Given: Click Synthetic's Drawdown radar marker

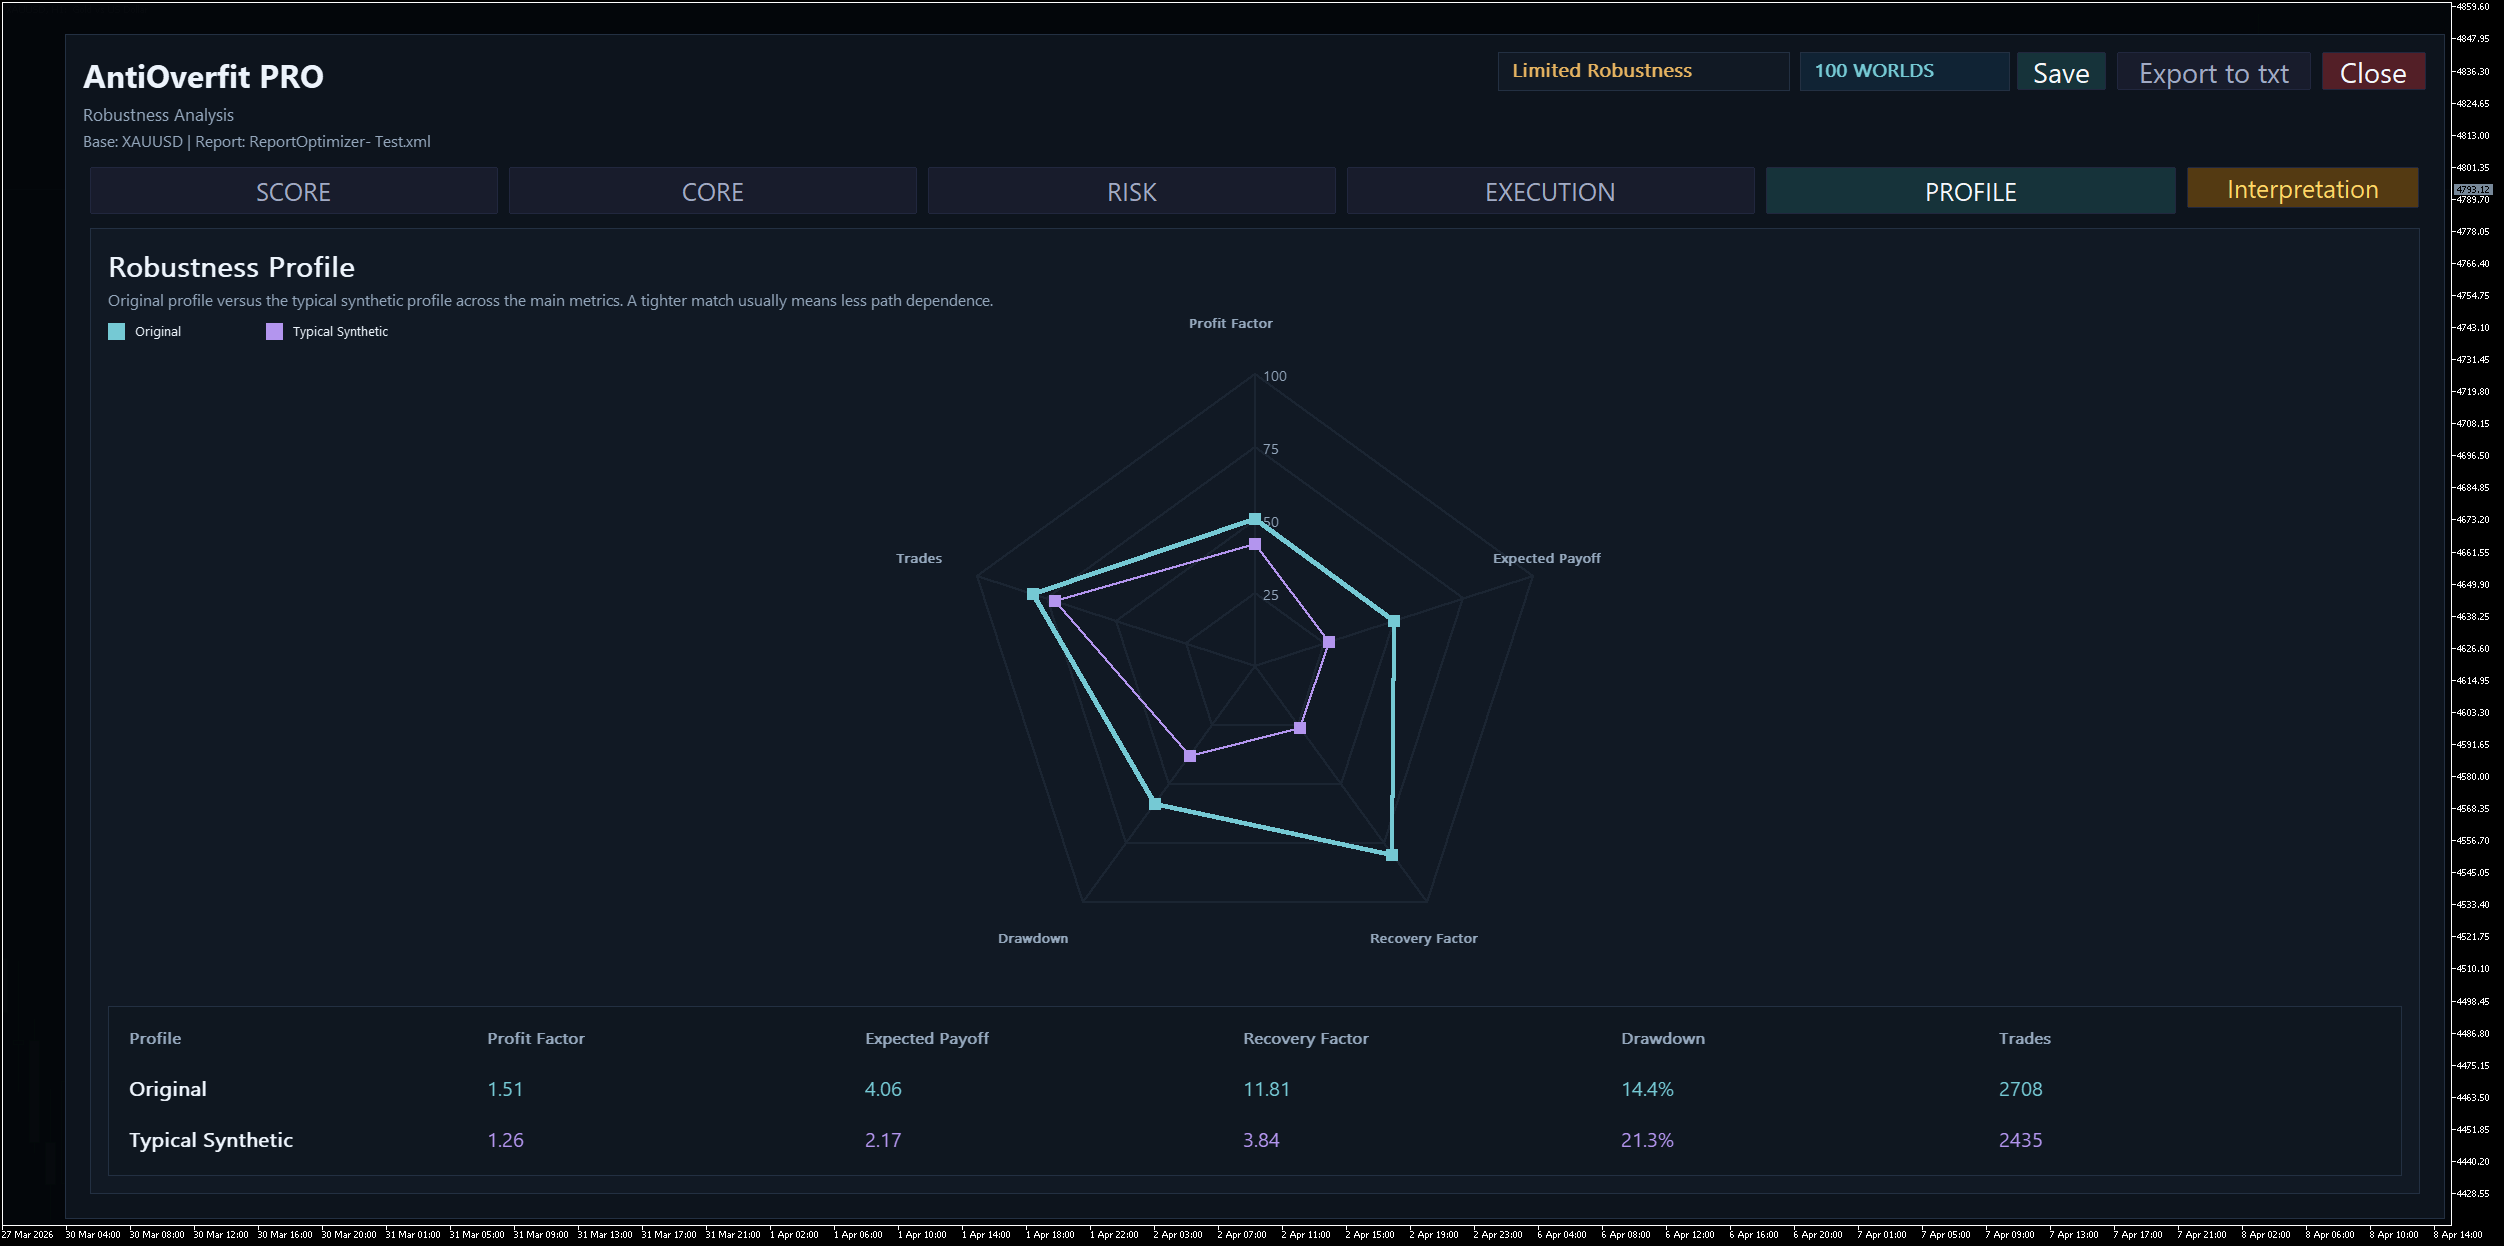Looking at the screenshot, I should click(1189, 756).
